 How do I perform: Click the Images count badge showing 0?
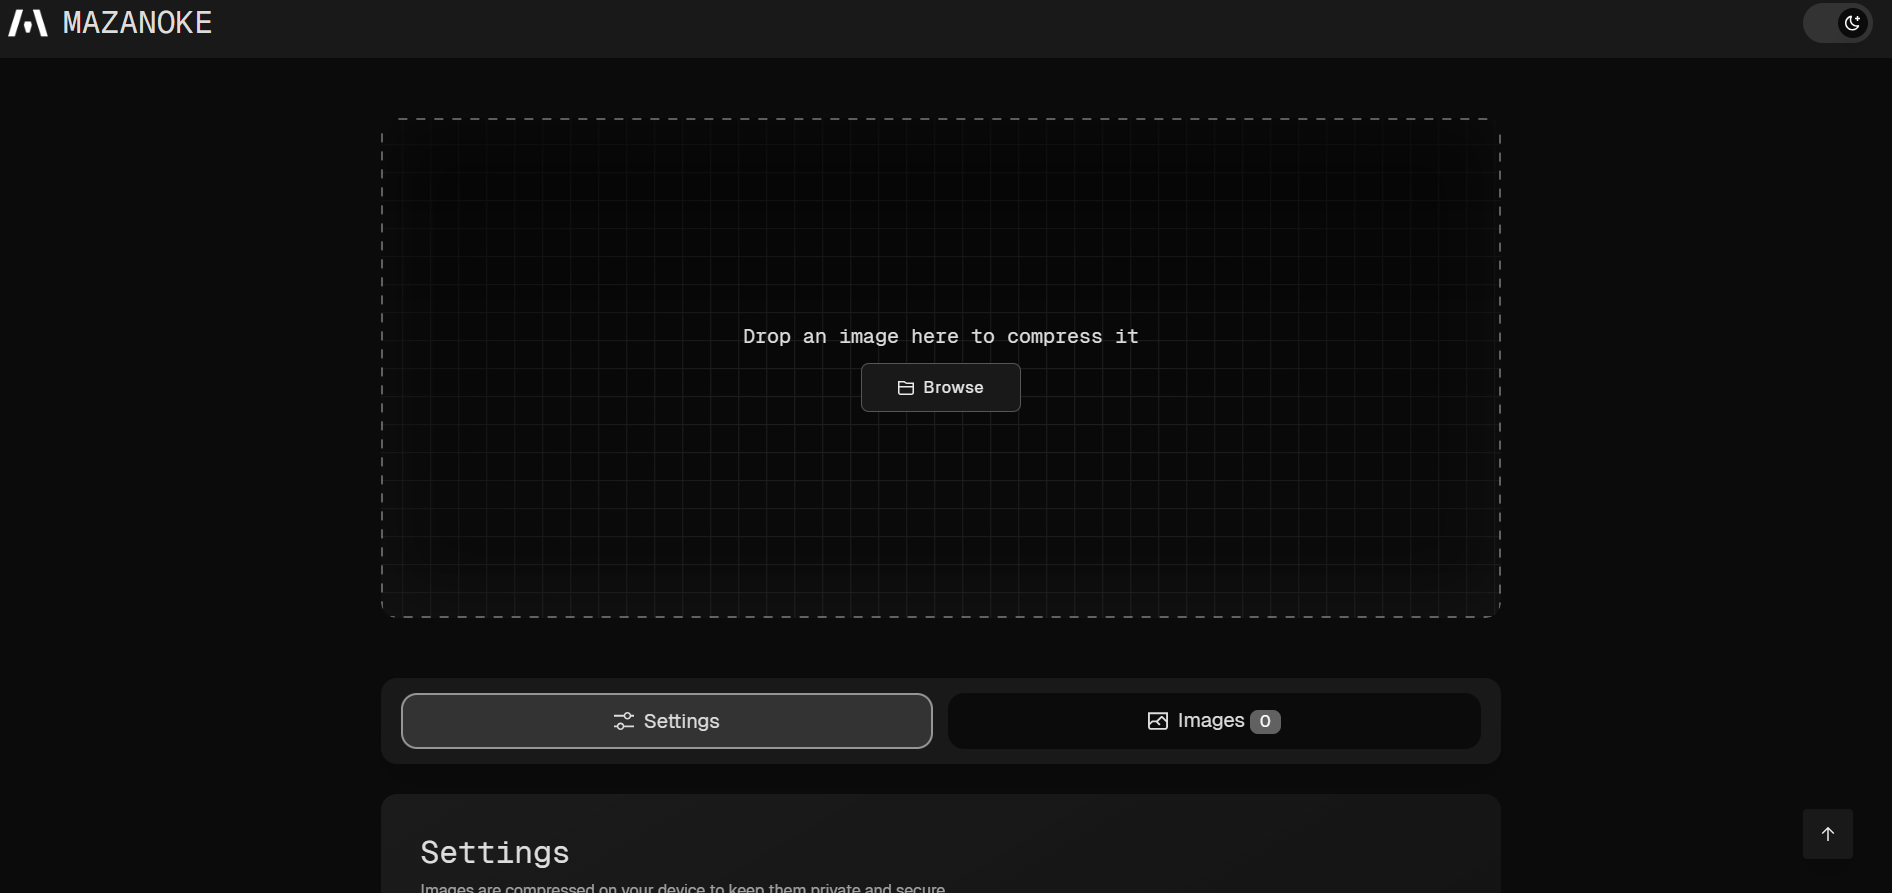(1265, 721)
